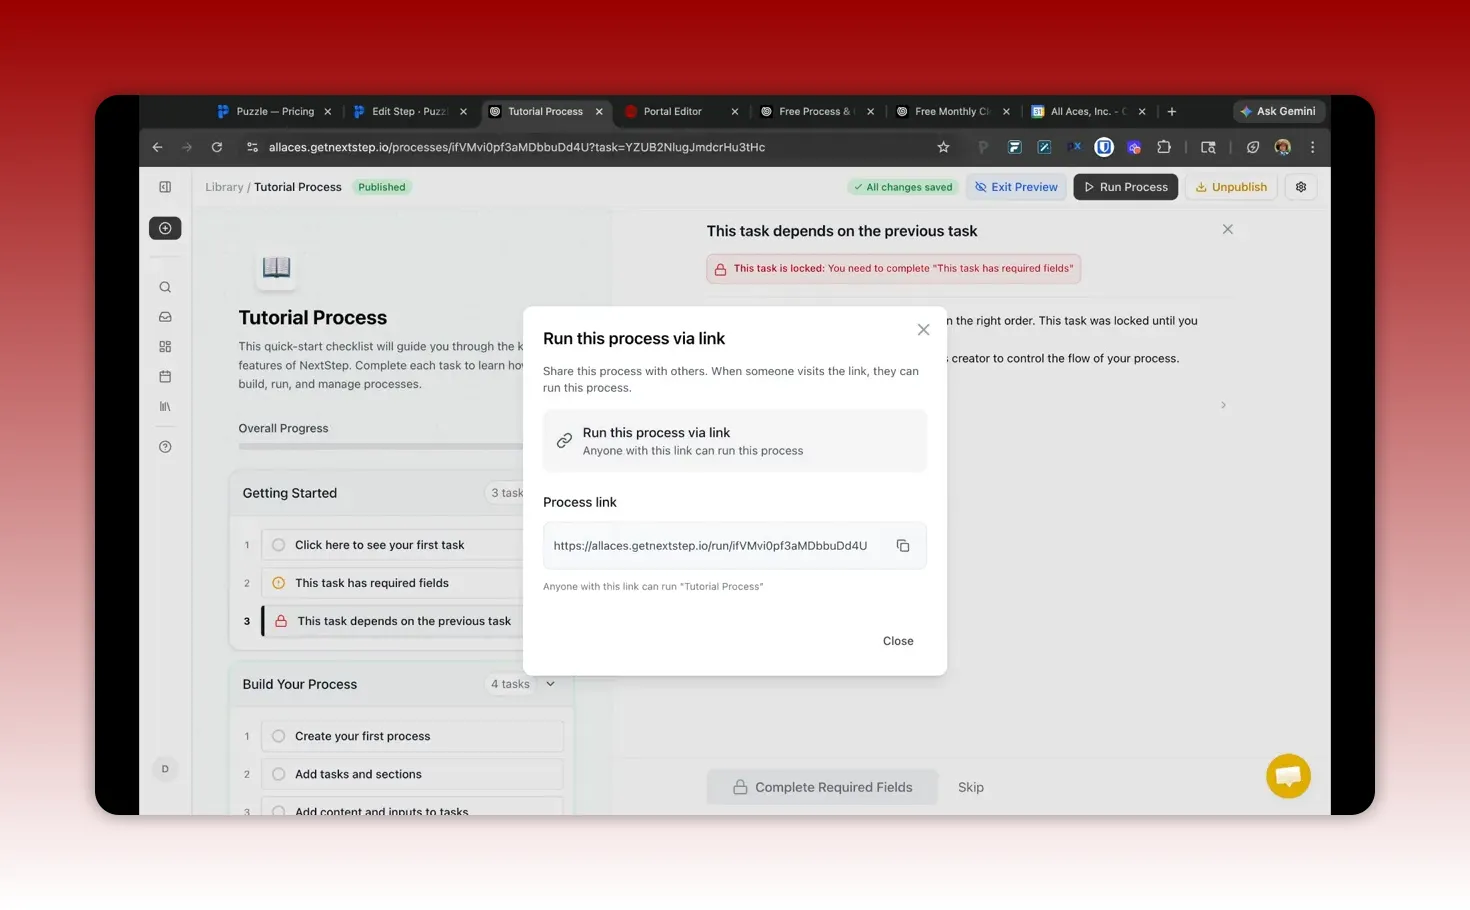Open the Inbox from the sidebar
This screenshot has height=910, width=1470.
point(164,317)
